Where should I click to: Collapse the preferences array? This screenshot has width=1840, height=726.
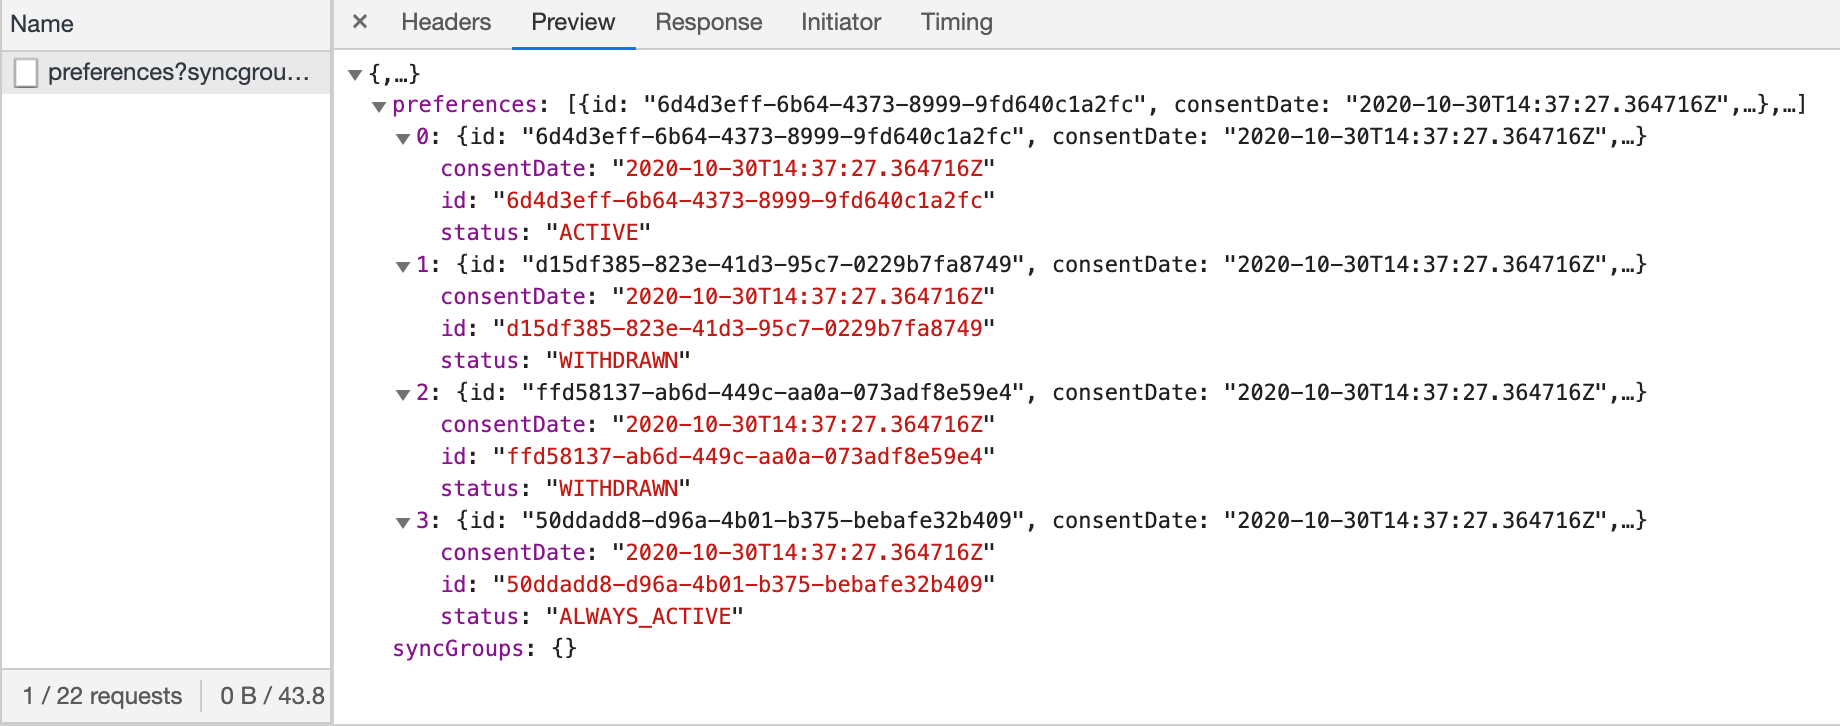click(x=379, y=107)
